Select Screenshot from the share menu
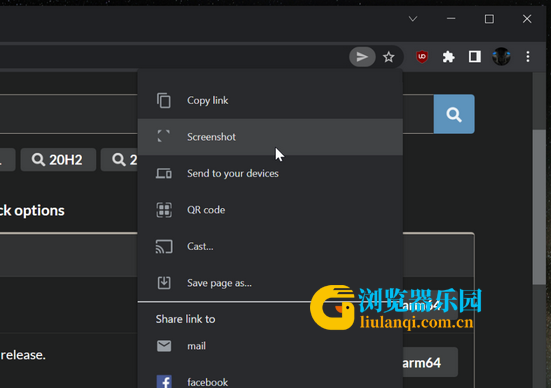Image resolution: width=551 pixels, height=388 pixels. 270,137
